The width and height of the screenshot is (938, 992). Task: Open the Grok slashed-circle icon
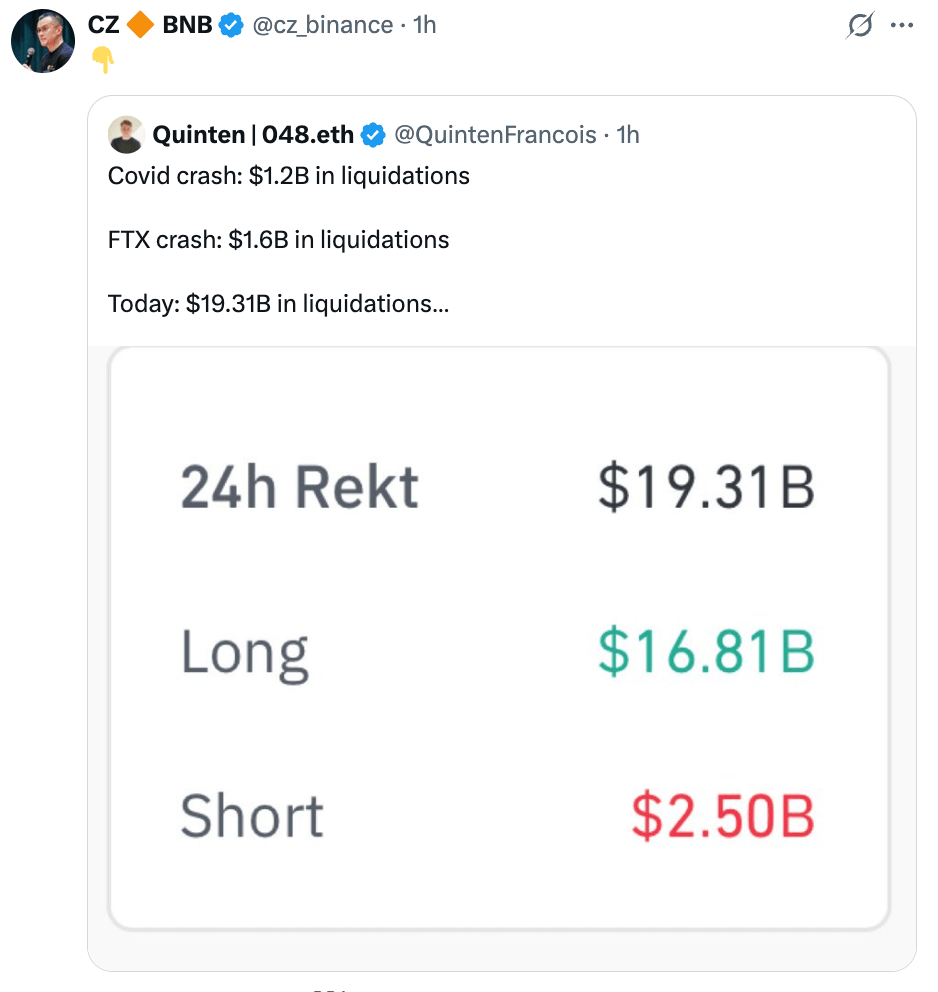858,26
